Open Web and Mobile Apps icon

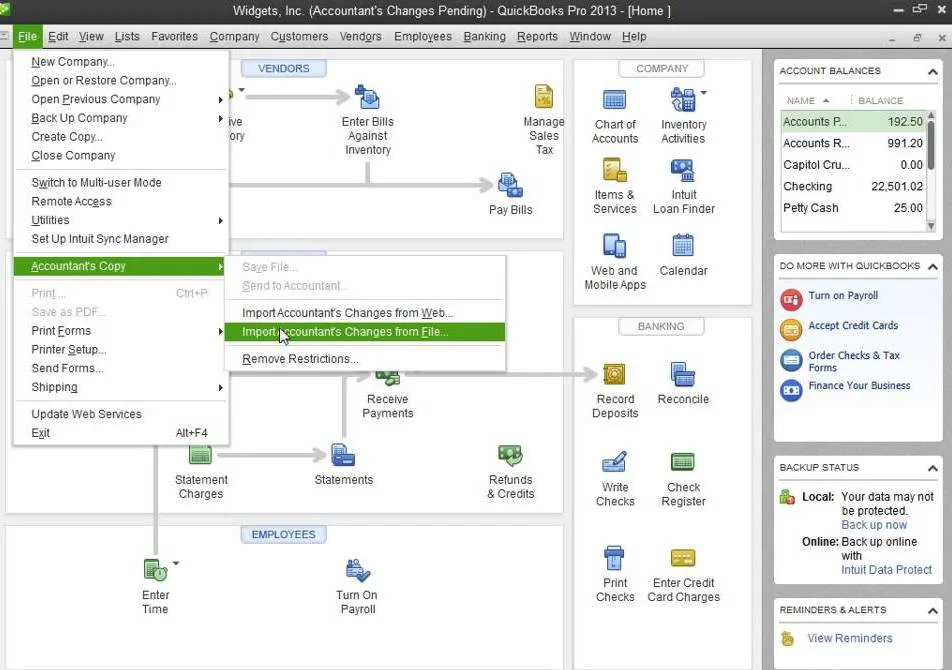click(x=614, y=246)
